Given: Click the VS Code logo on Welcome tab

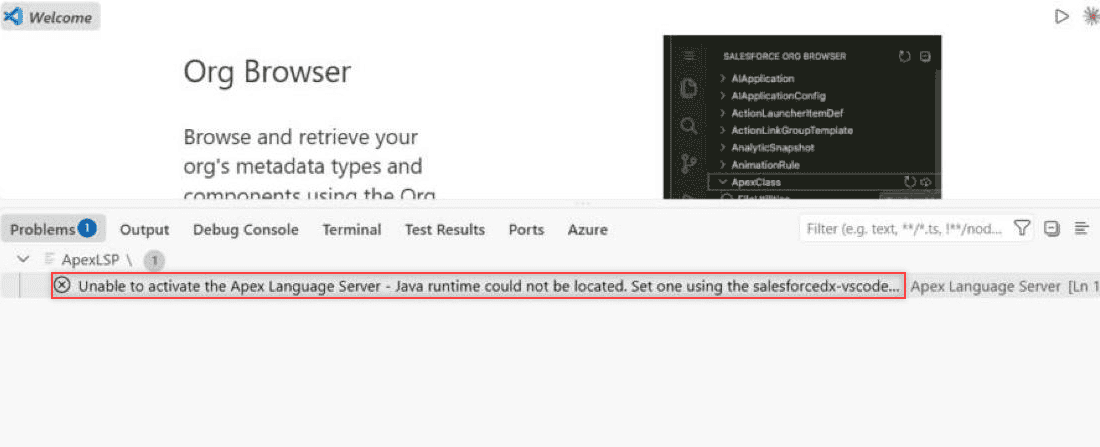Looking at the screenshot, I should pos(14,17).
